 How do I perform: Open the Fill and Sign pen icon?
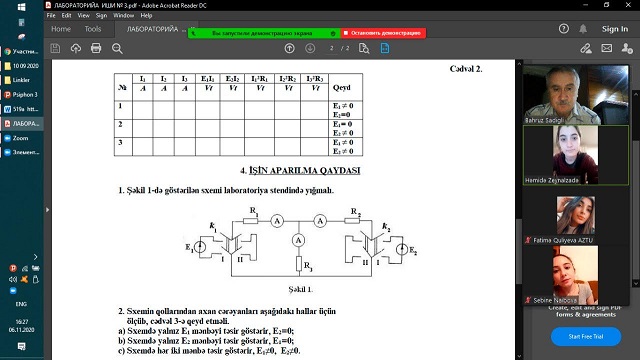[586, 48]
